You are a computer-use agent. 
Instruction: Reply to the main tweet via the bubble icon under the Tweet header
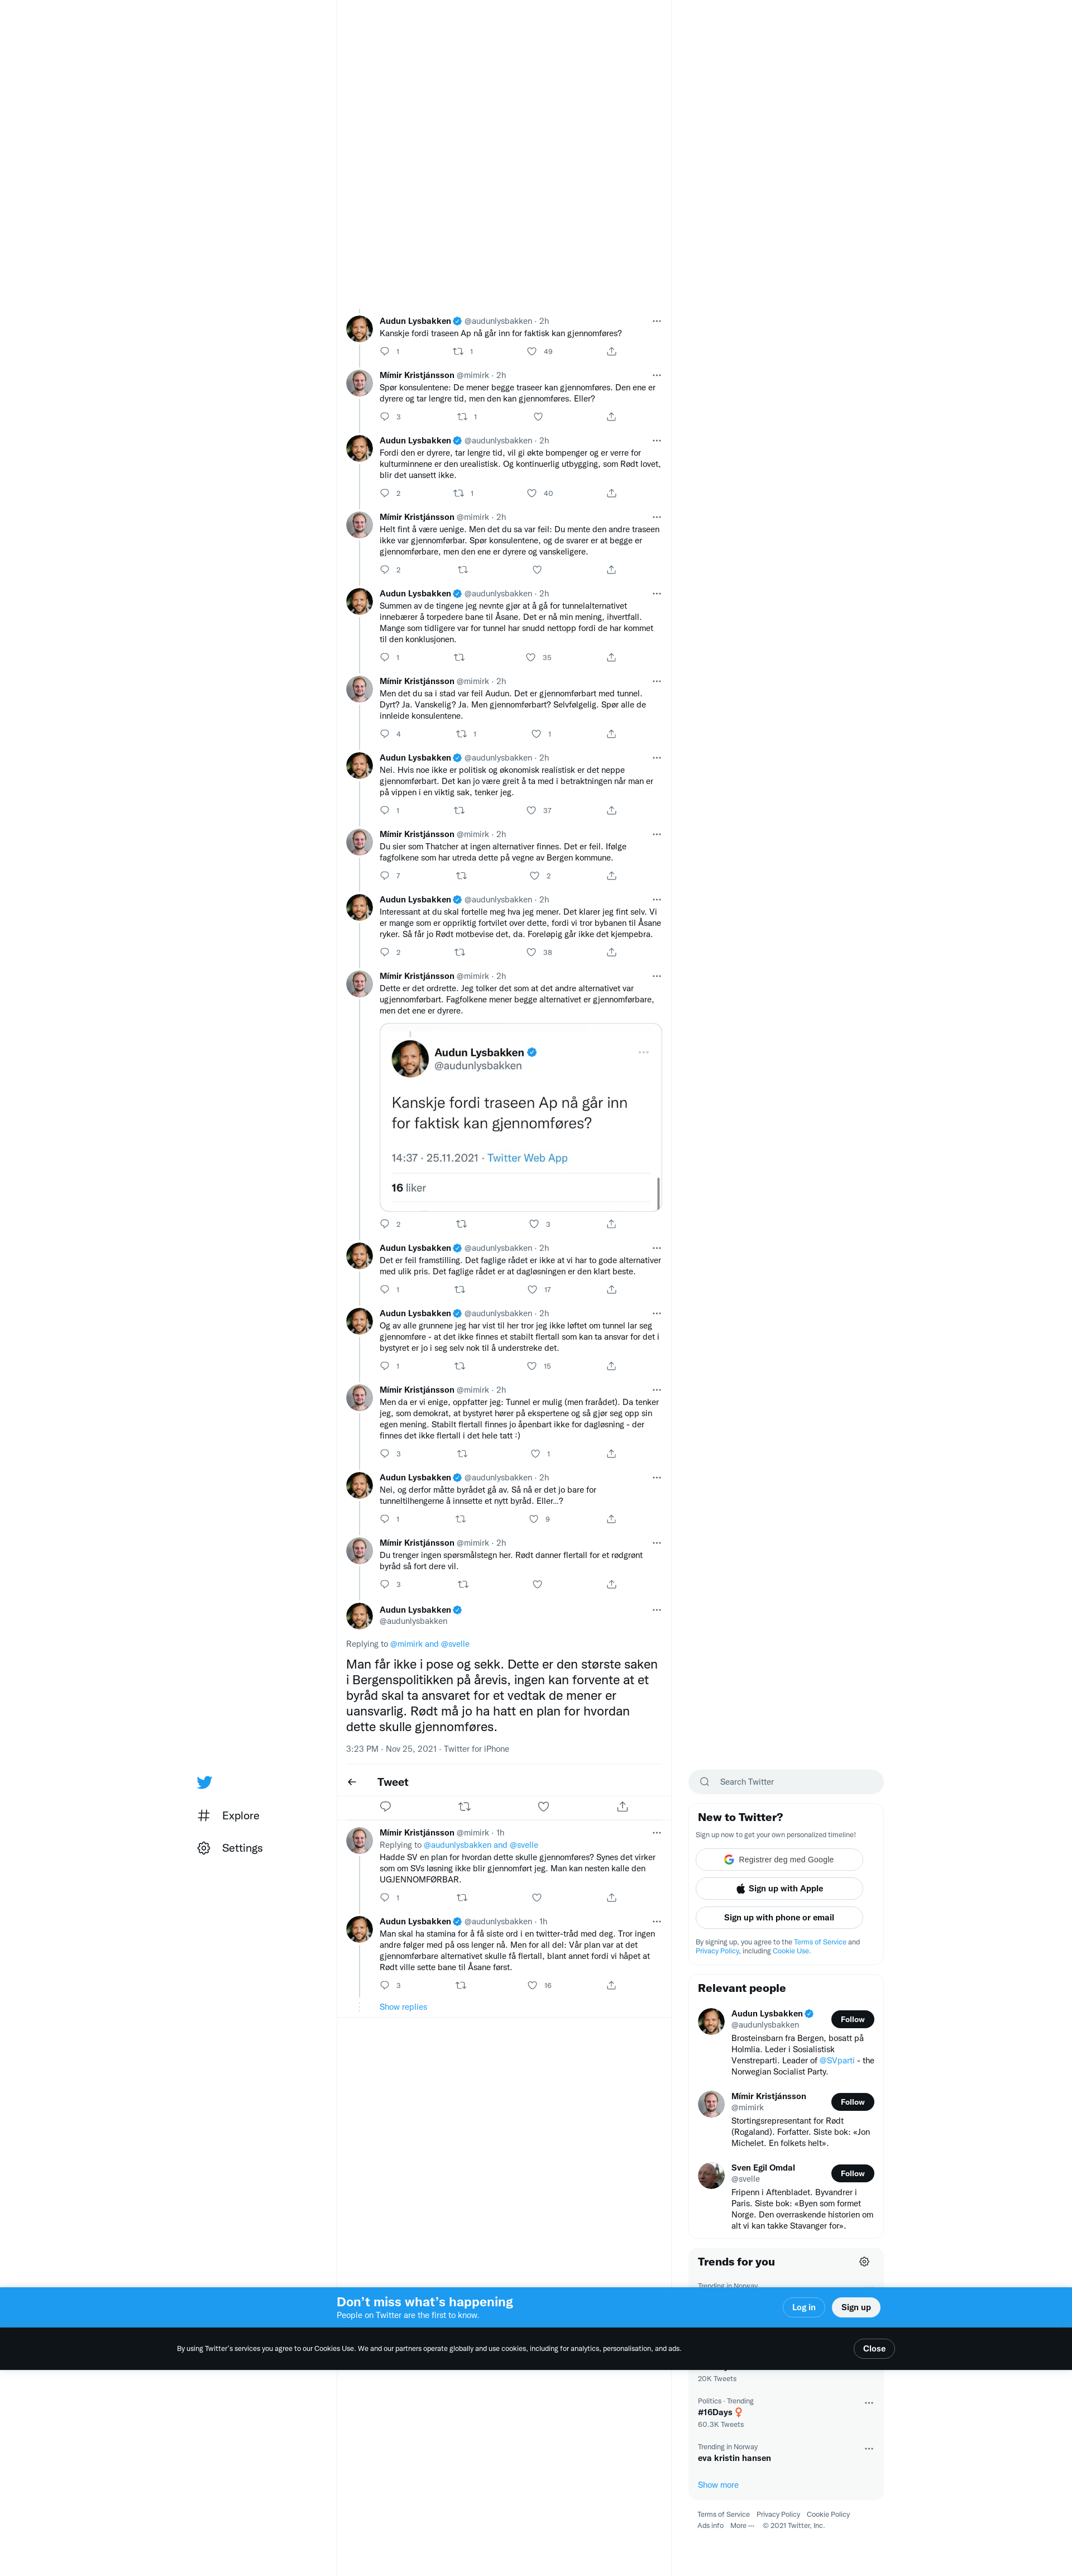pos(385,1806)
